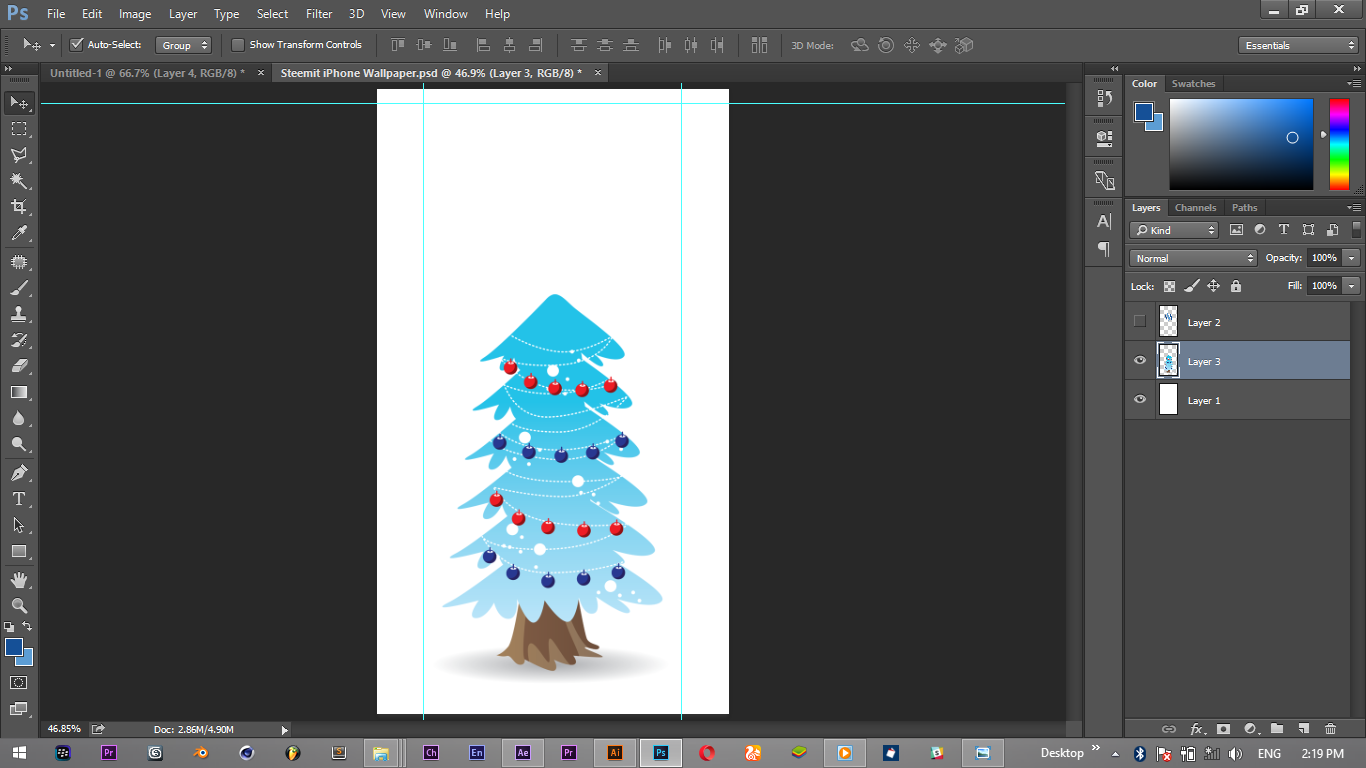Viewport: 1366px width, 768px height.
Task: Open the Image menu
Action: pyautogui.click(x=135, y=14)
